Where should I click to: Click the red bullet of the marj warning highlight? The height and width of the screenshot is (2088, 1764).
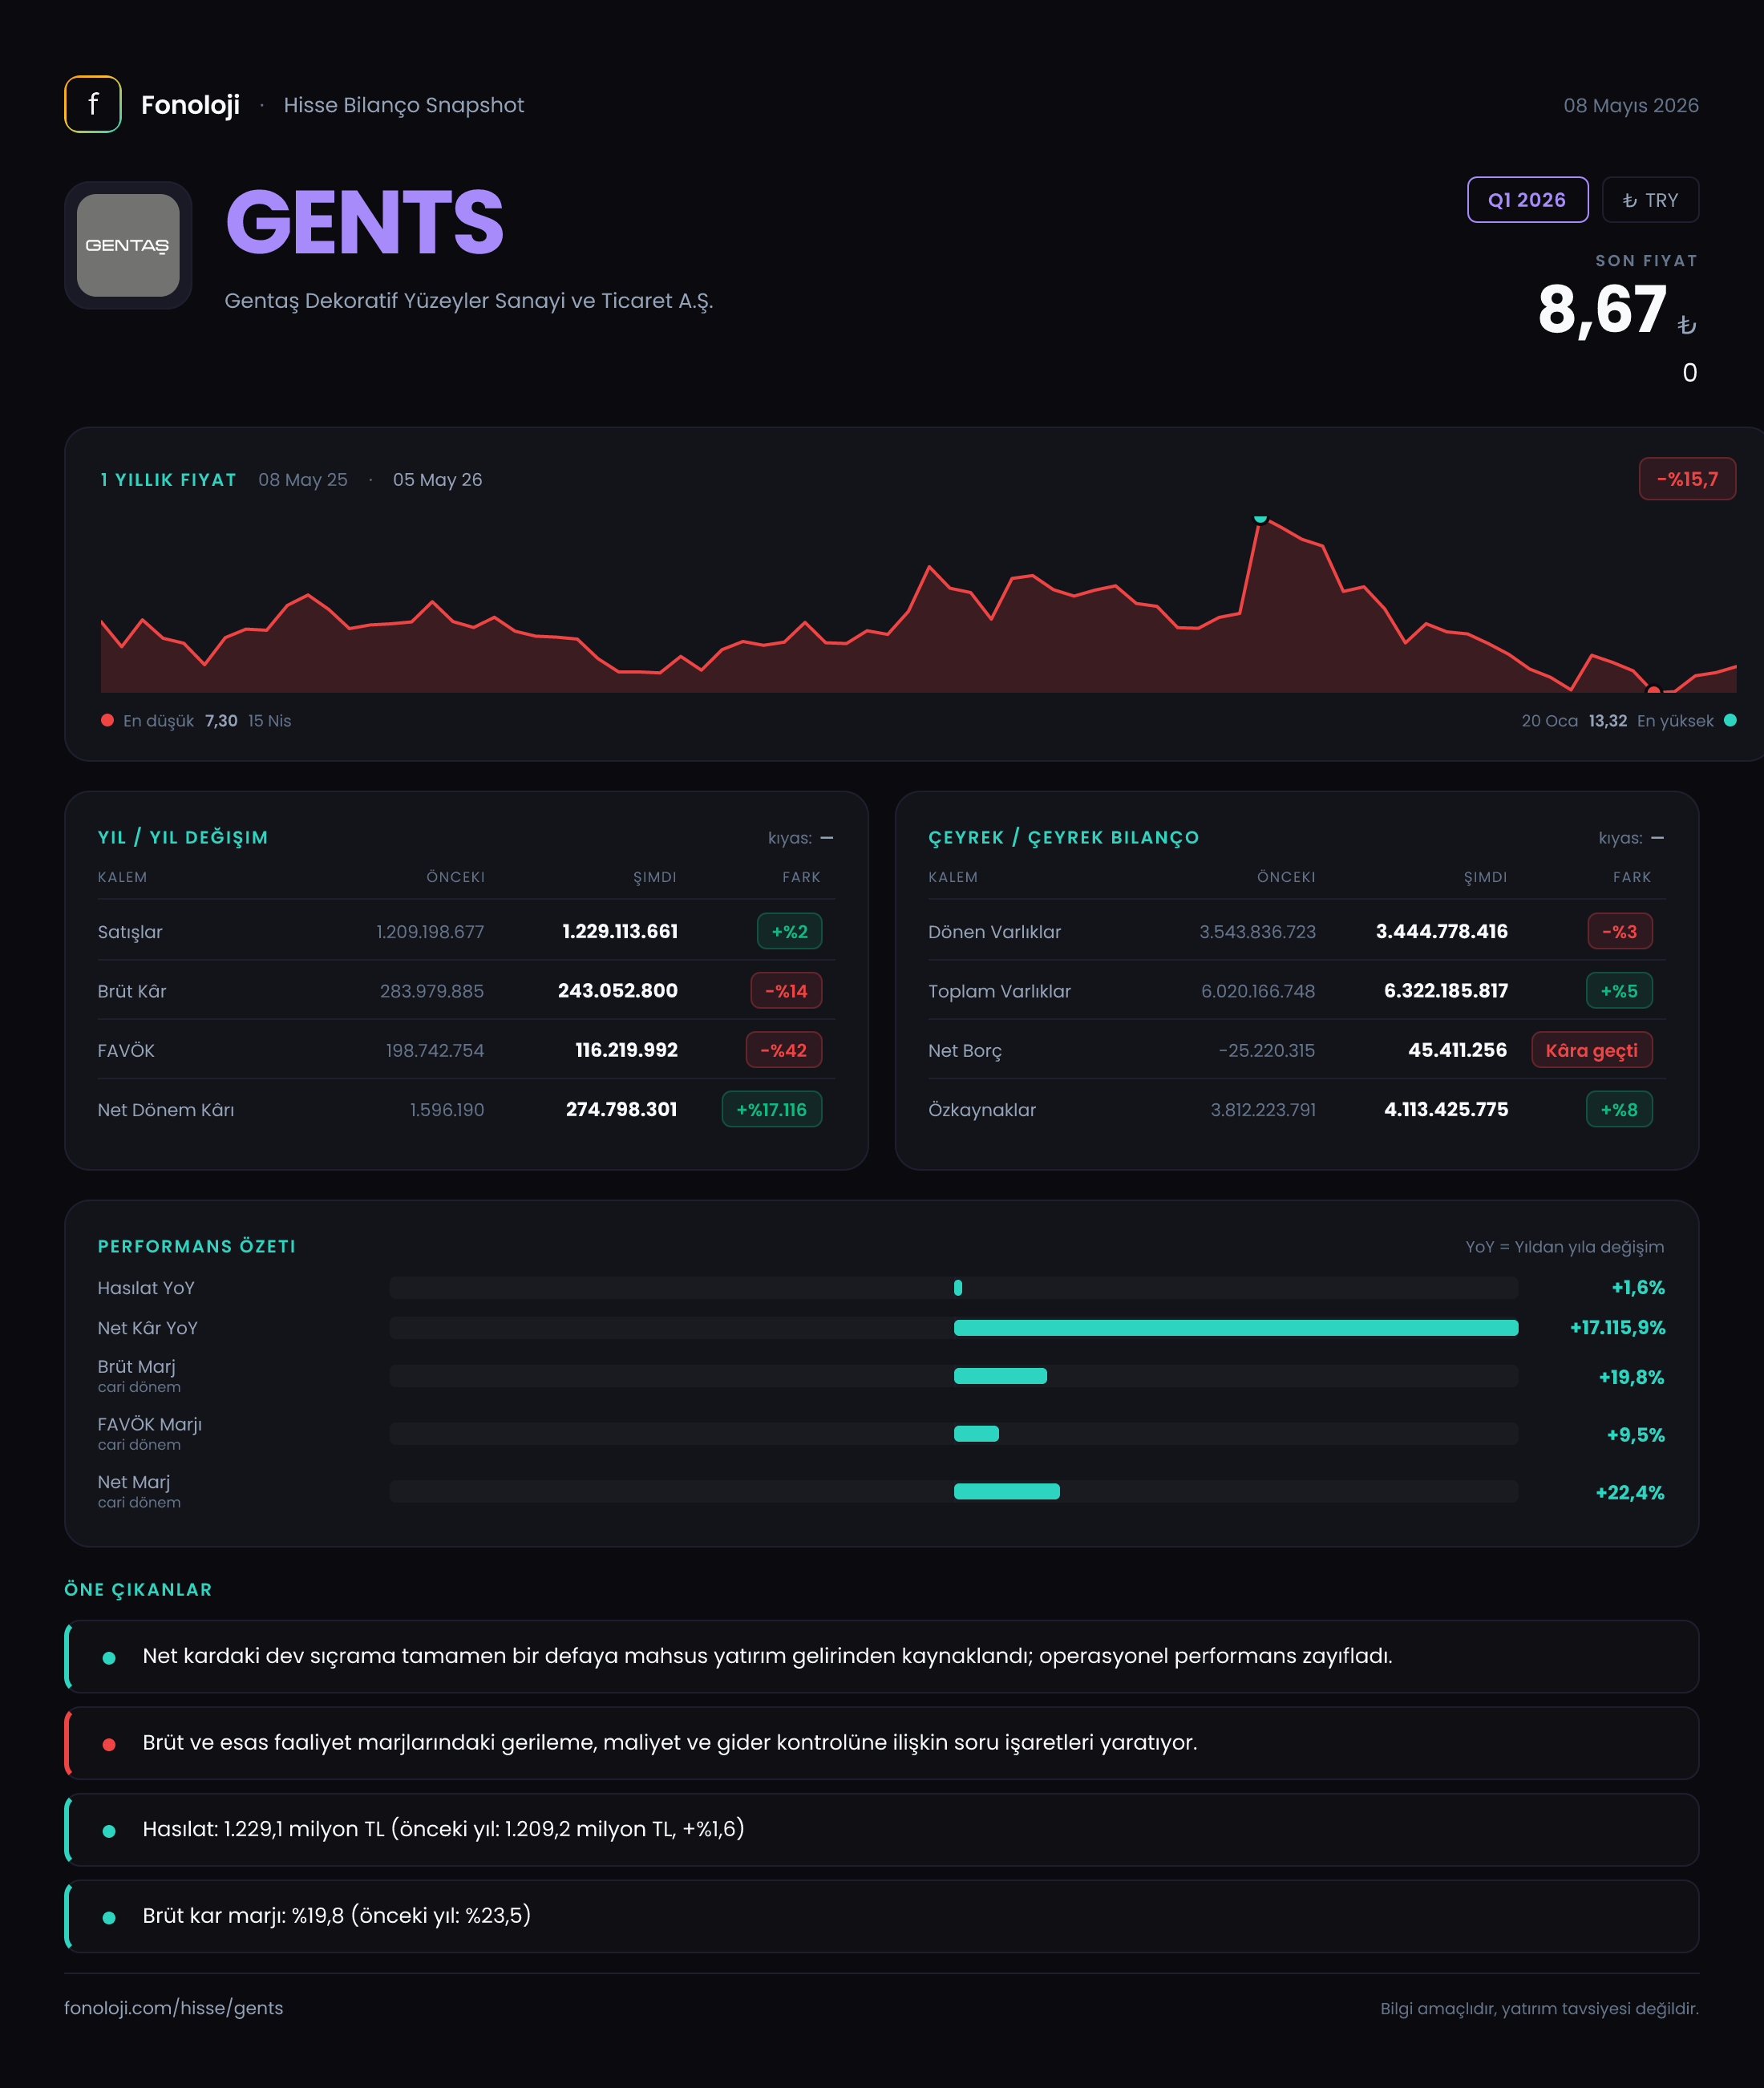(x=109, y=1745)
